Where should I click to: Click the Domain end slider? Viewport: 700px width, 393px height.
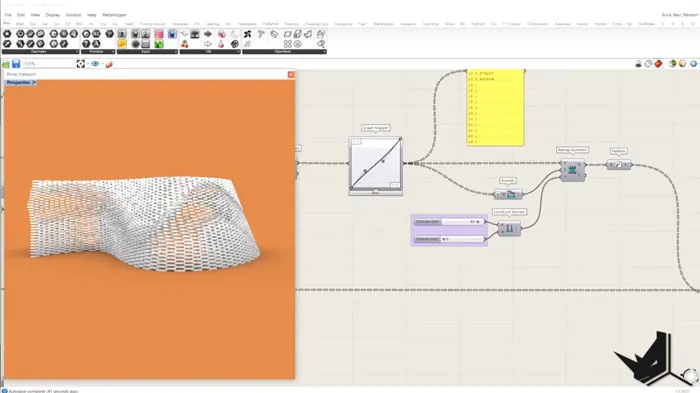pyautogui.click(x=450, y=239)
